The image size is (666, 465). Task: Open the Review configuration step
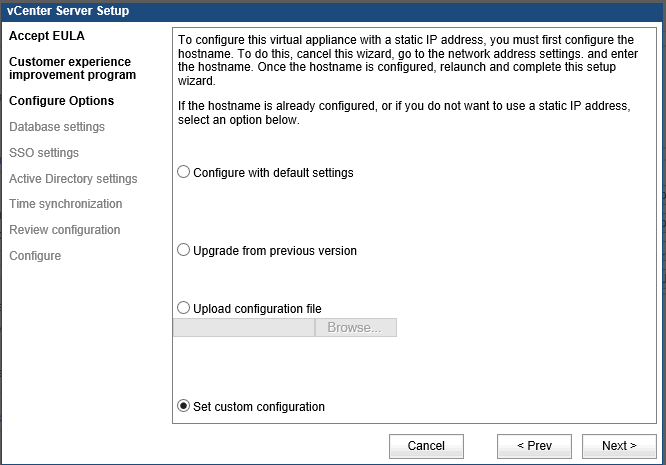point(65,230)
